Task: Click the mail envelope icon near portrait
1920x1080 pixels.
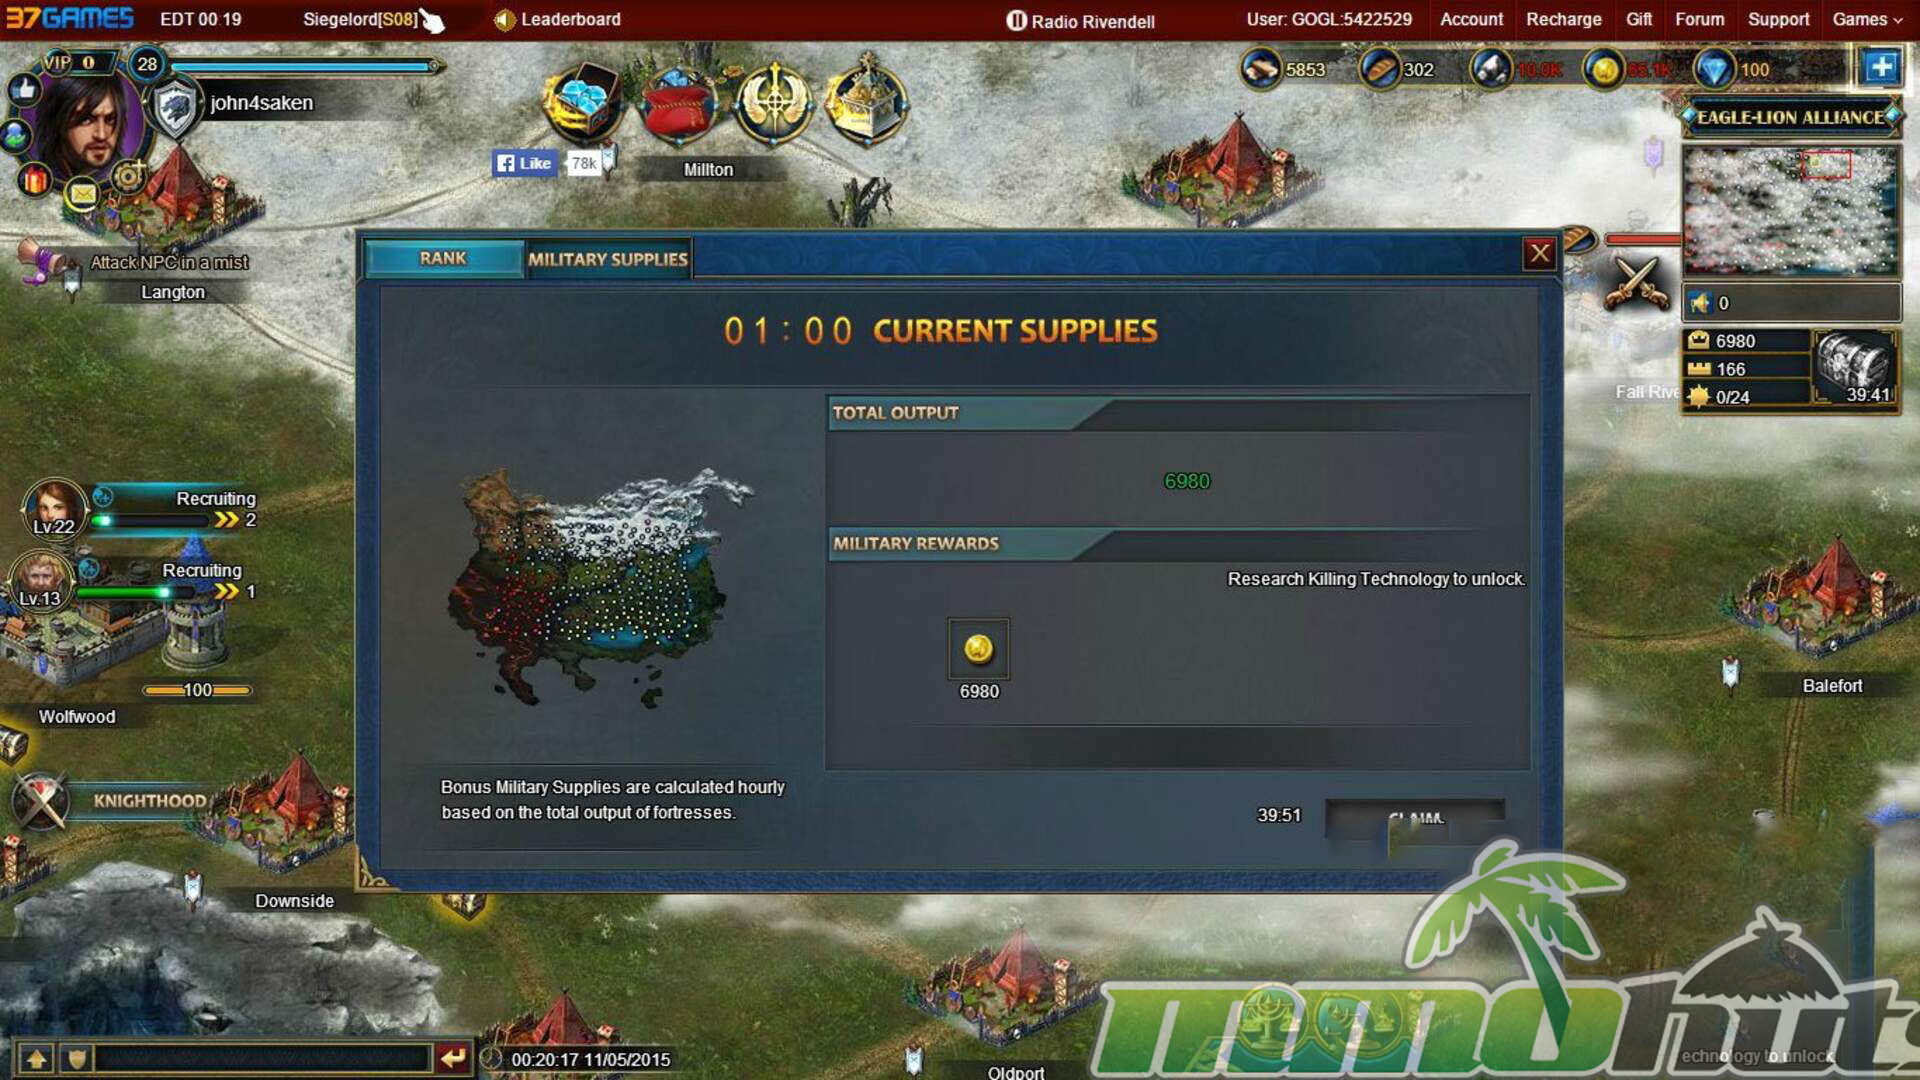Action: [83, 193]
